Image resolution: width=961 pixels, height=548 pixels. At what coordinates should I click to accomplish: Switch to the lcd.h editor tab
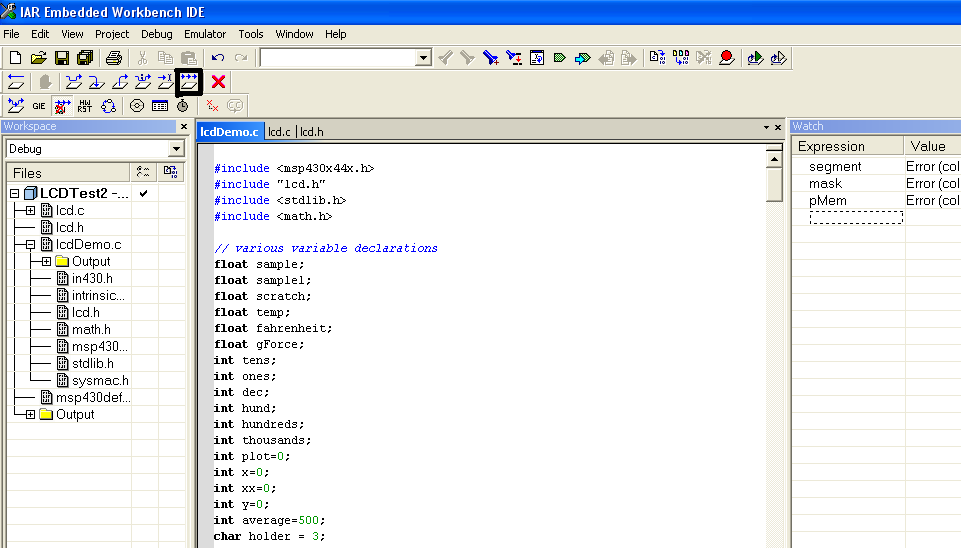tap(312, 131)
